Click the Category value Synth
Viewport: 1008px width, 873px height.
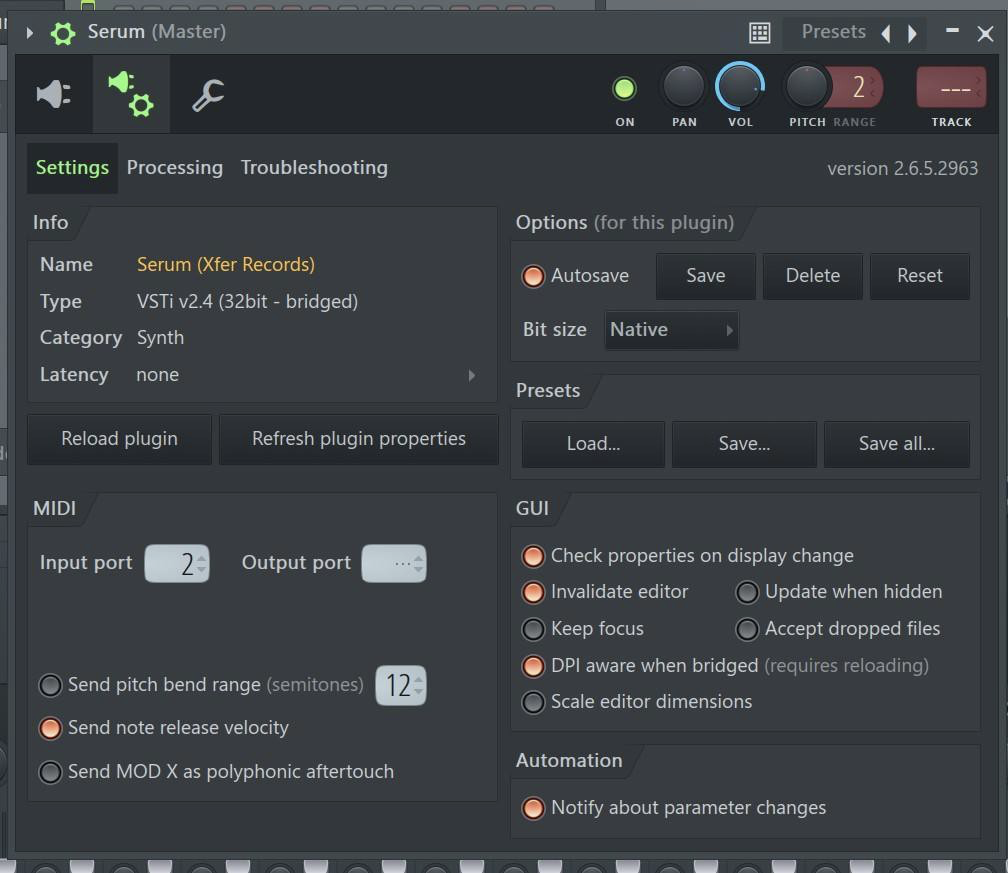(160, 338)
